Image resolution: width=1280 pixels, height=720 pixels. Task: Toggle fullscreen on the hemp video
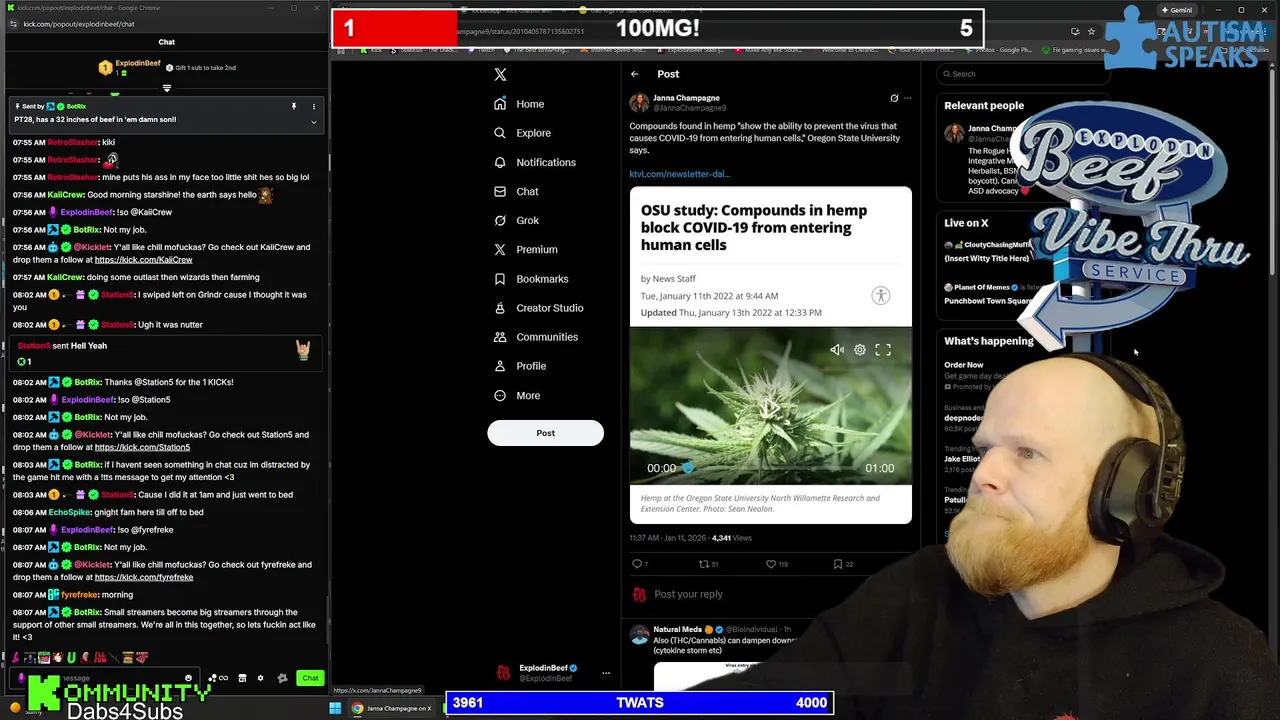point(883,350)
